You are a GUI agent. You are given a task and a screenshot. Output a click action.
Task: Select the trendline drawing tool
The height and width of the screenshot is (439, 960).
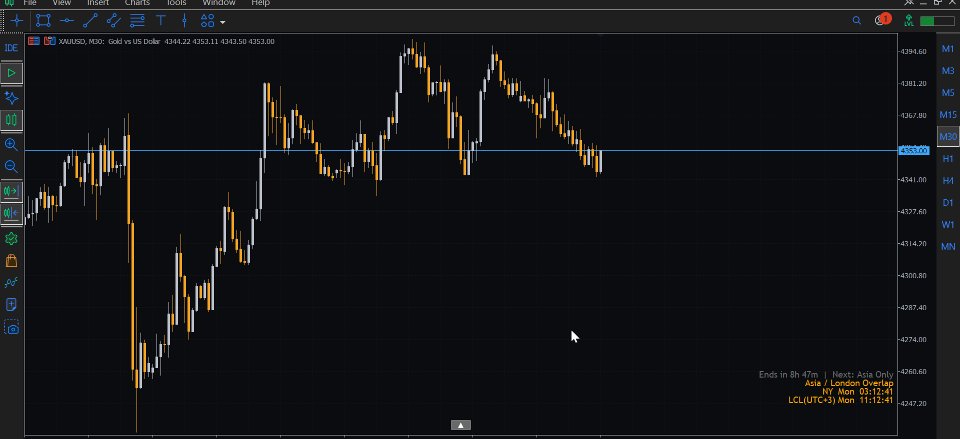click(x=90, y=21)
